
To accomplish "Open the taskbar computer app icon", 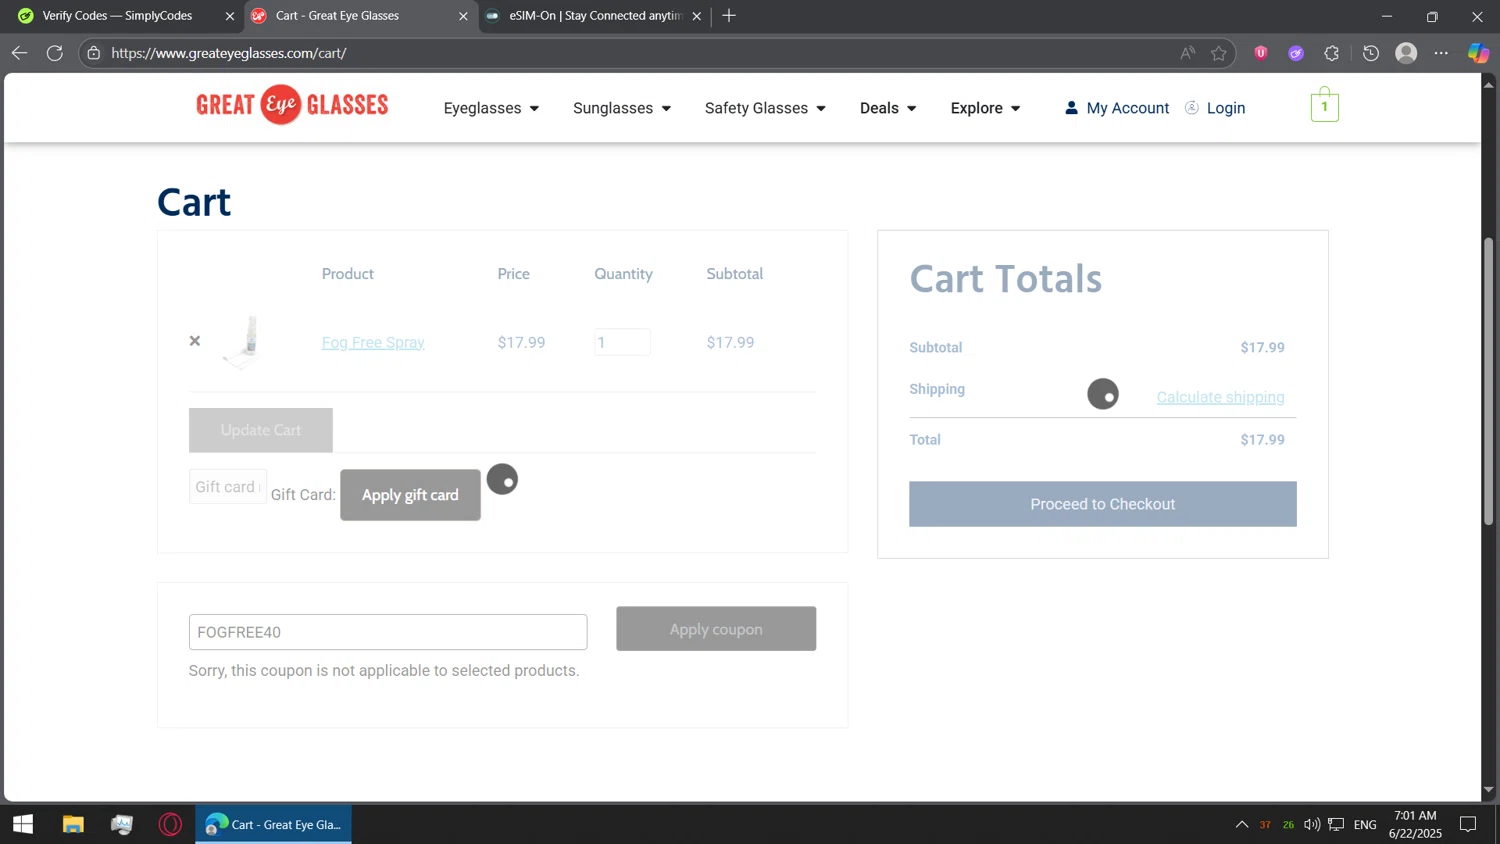I will coord(122,824).
